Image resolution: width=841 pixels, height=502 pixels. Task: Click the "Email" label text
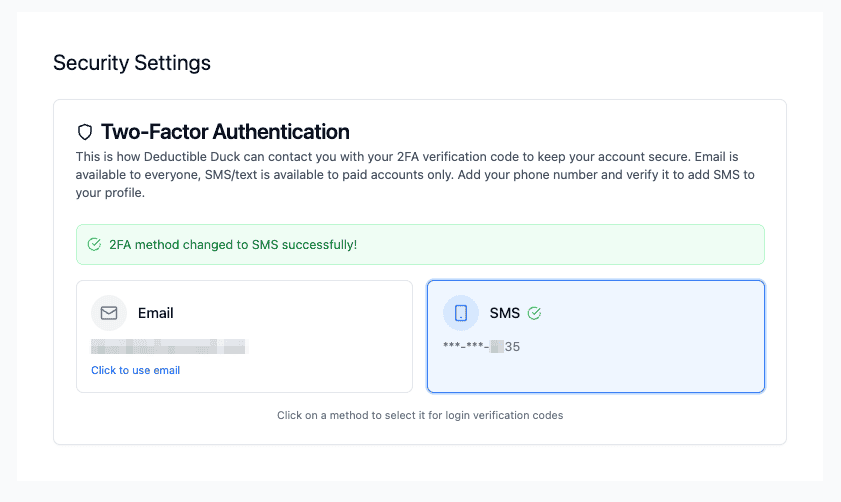pos(155,313)
